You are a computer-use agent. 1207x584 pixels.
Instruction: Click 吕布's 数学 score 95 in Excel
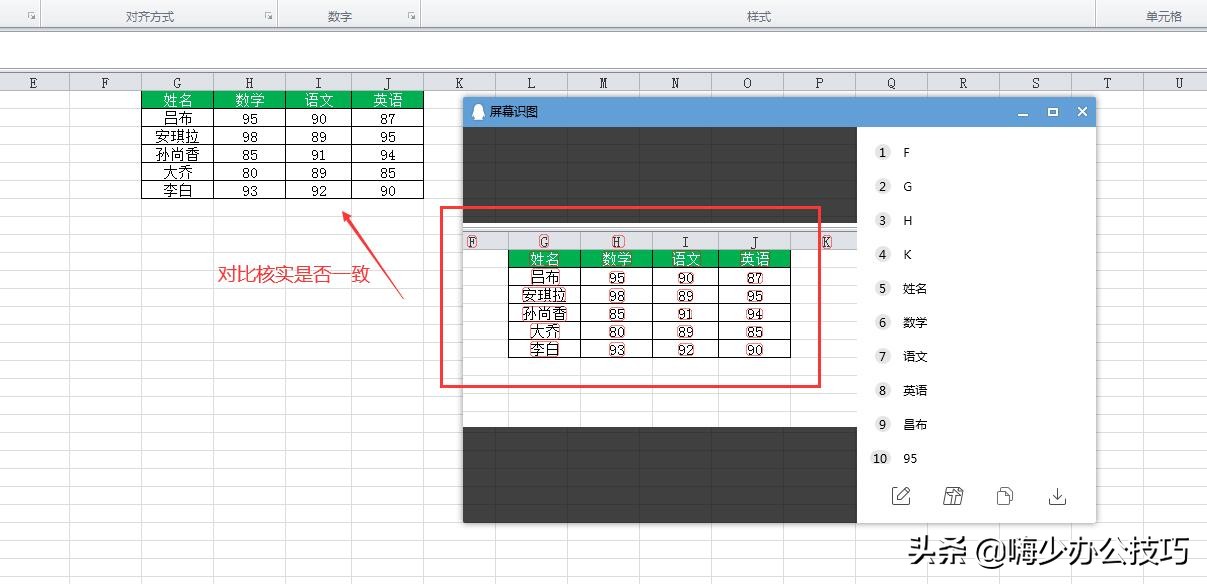point(249,118)
